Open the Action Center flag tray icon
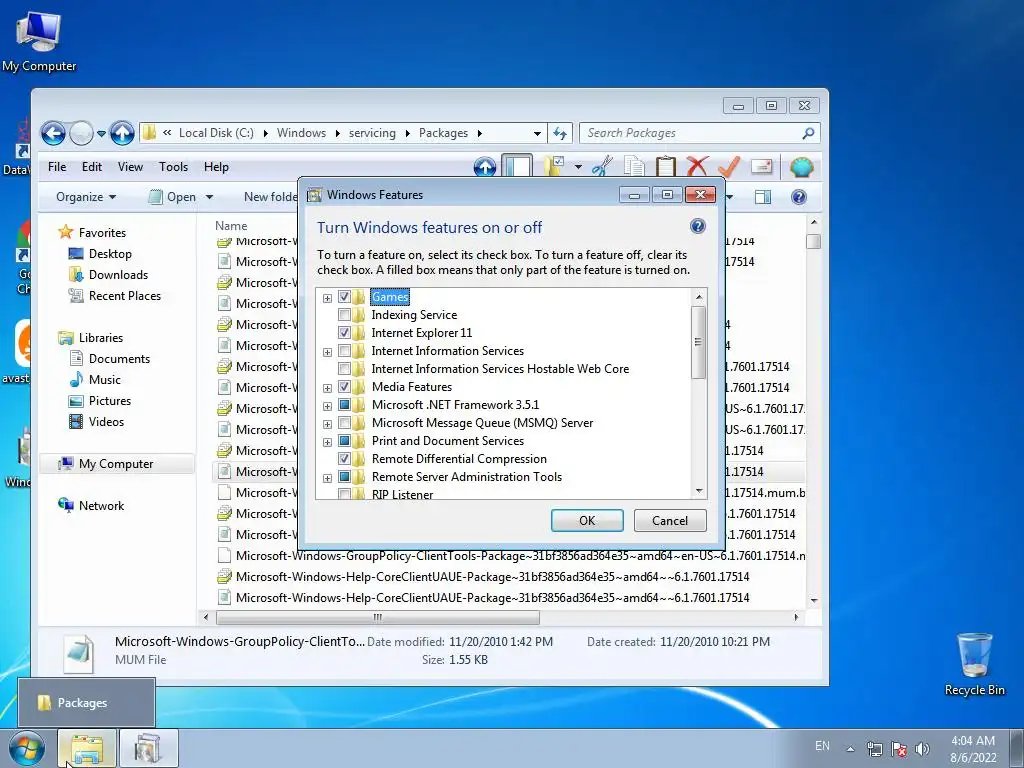 point(899,748)
